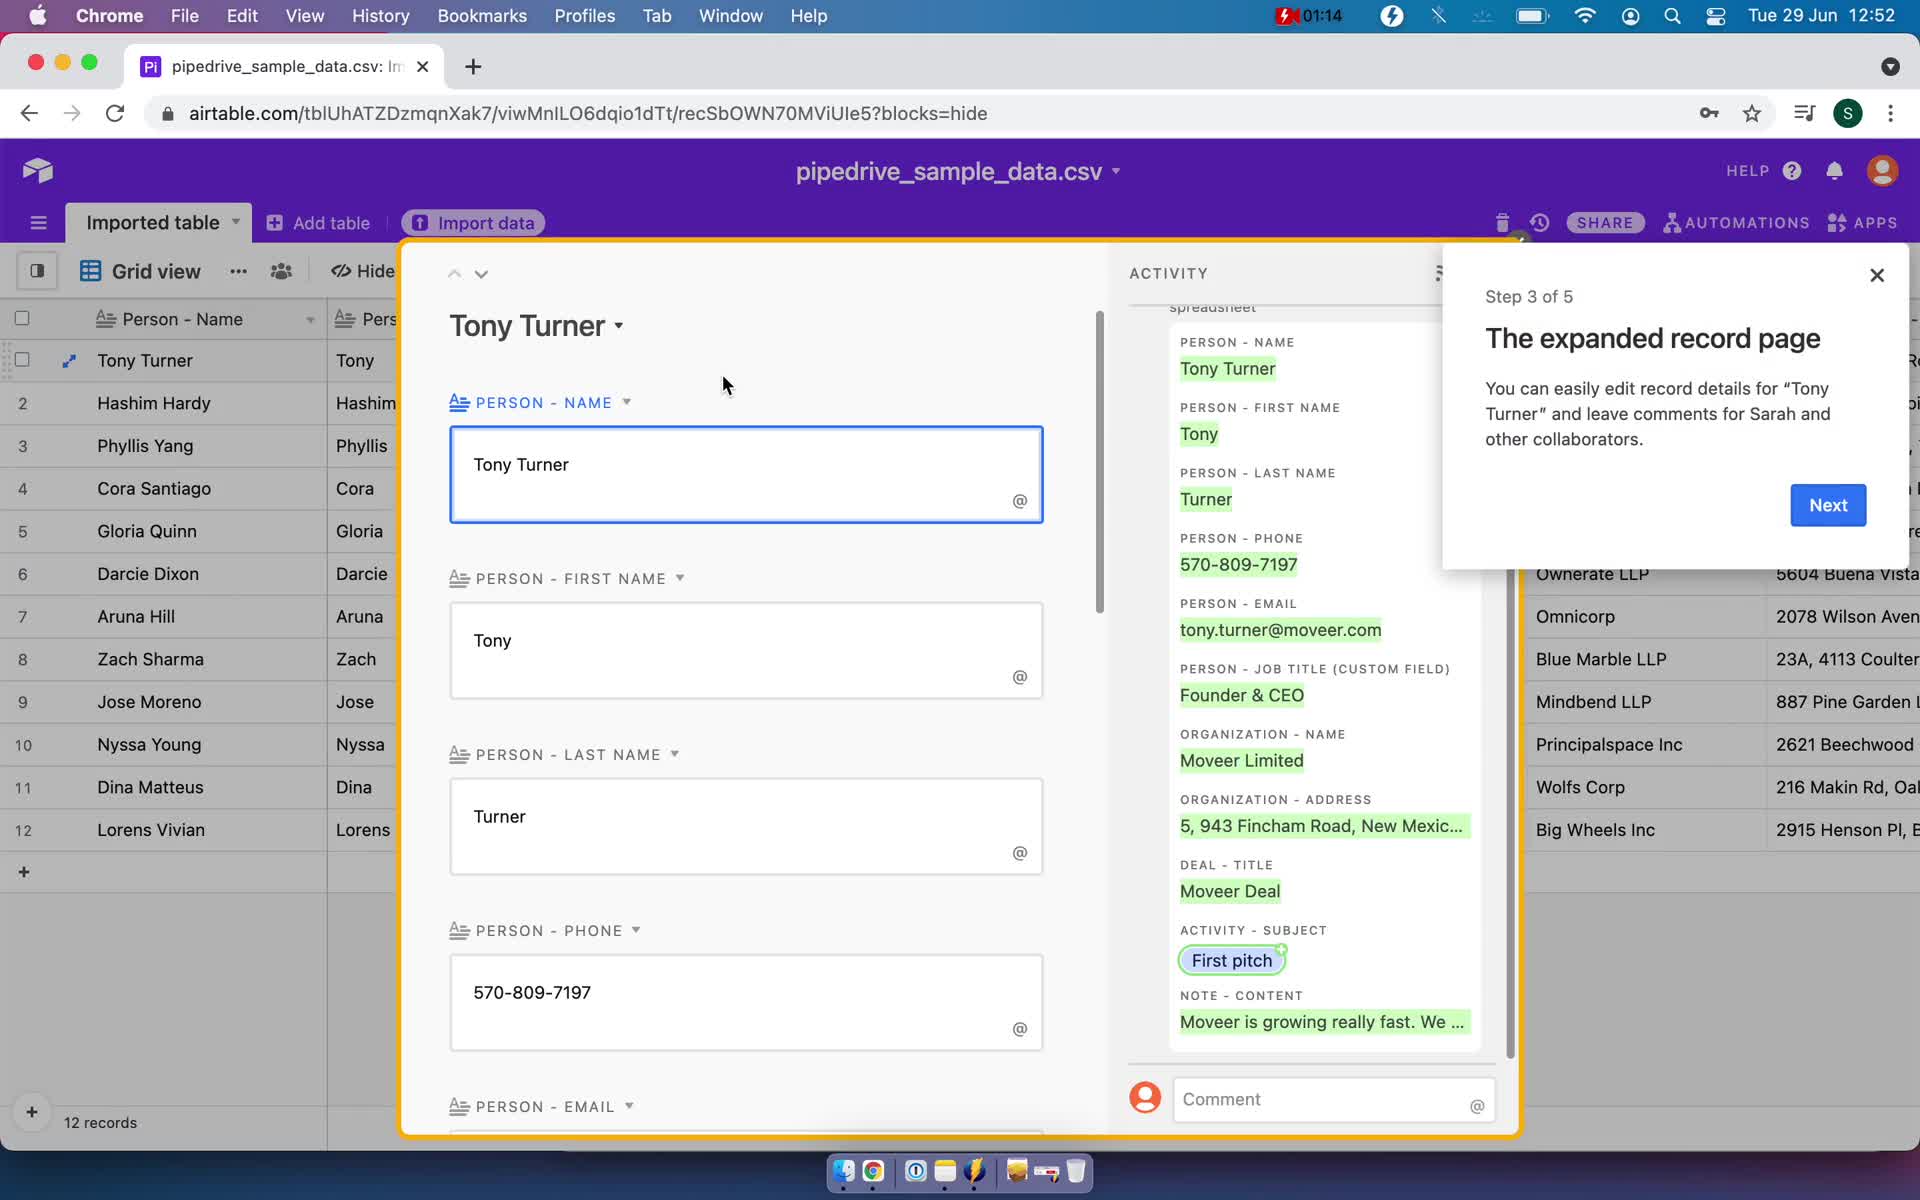This screenshot has width=1920, height=1200.
Task: Click the browser address bar URL
Action: click(x=588, y=113)
